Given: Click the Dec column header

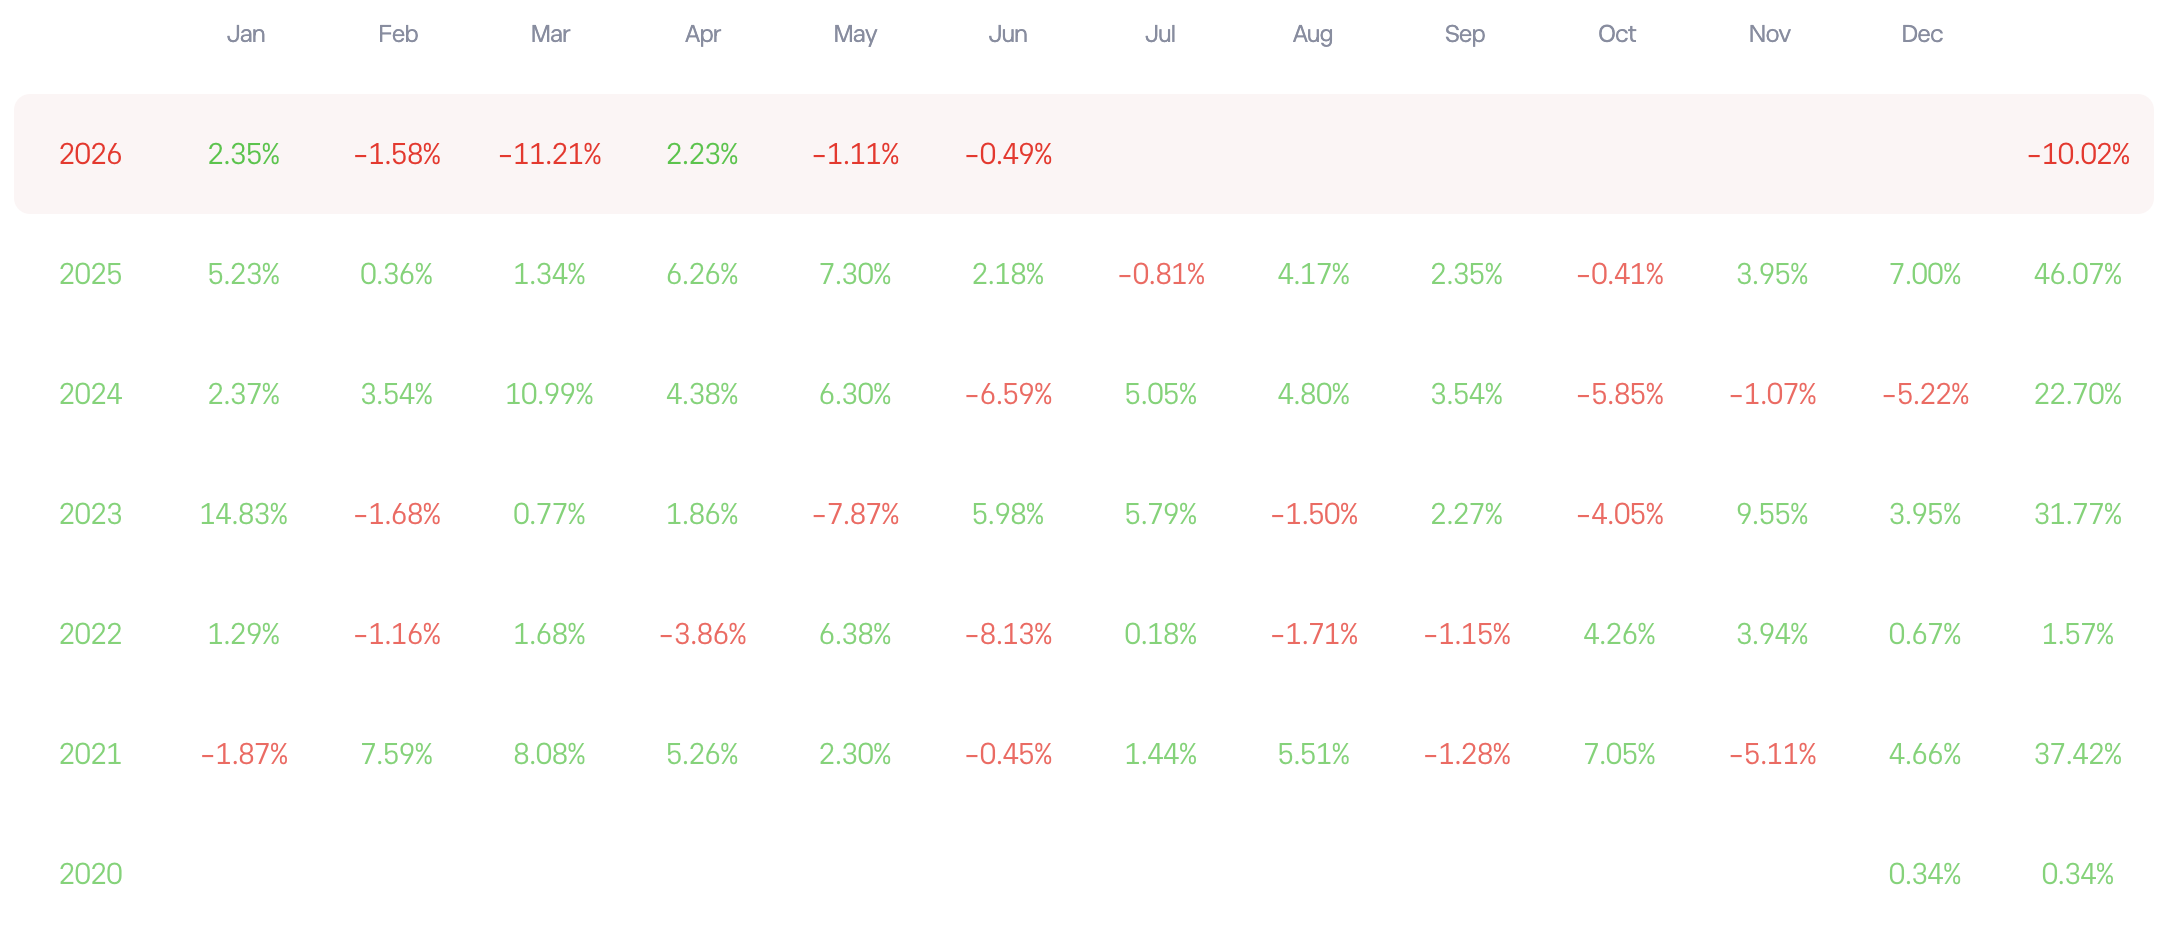Looking at the screenshot, I should coord(1922,34).
